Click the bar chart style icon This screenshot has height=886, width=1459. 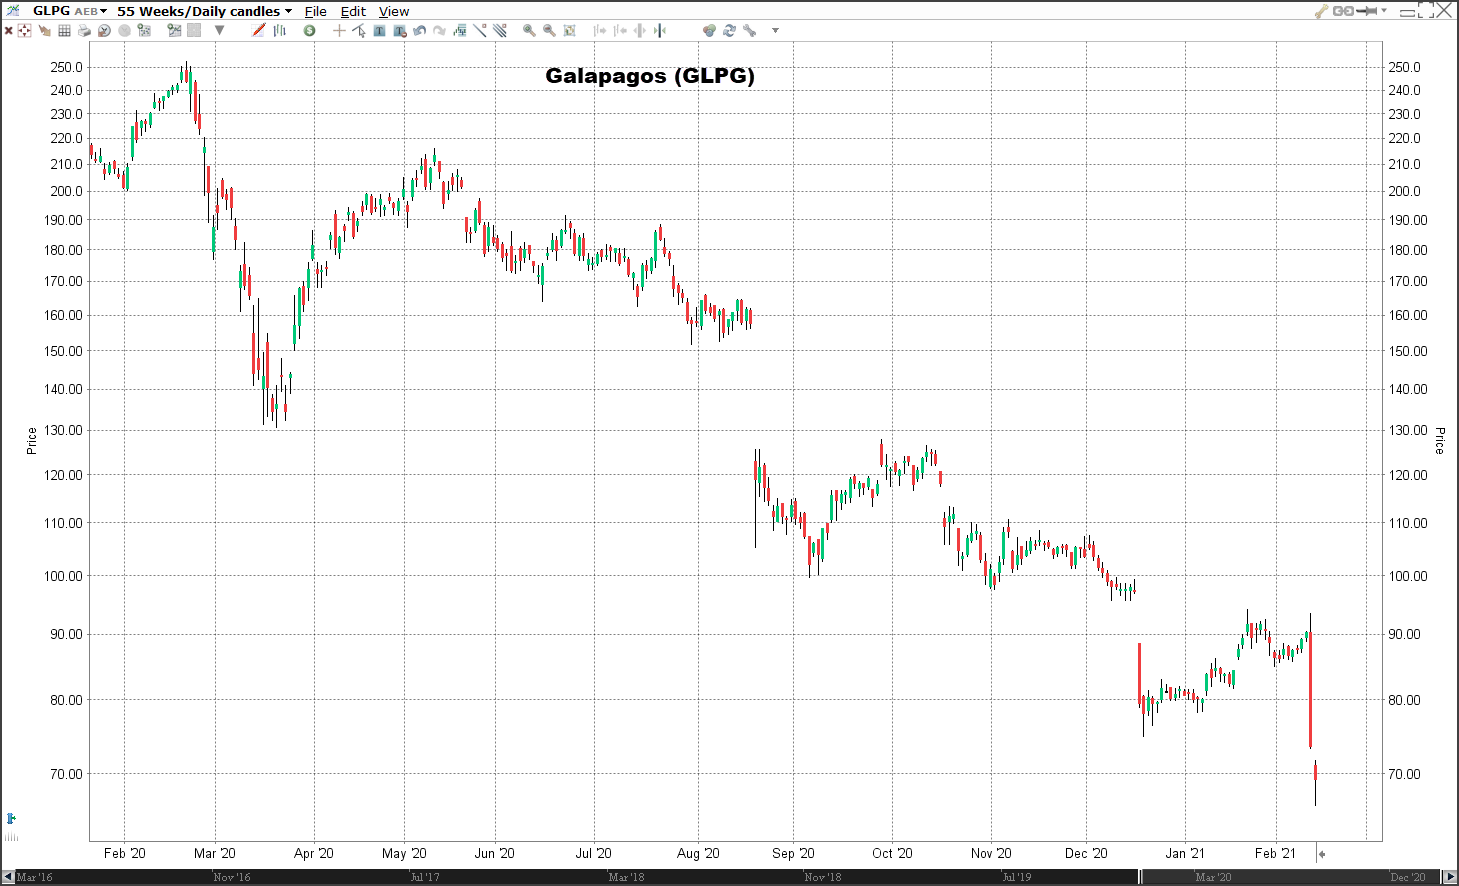tap(279, 30)
